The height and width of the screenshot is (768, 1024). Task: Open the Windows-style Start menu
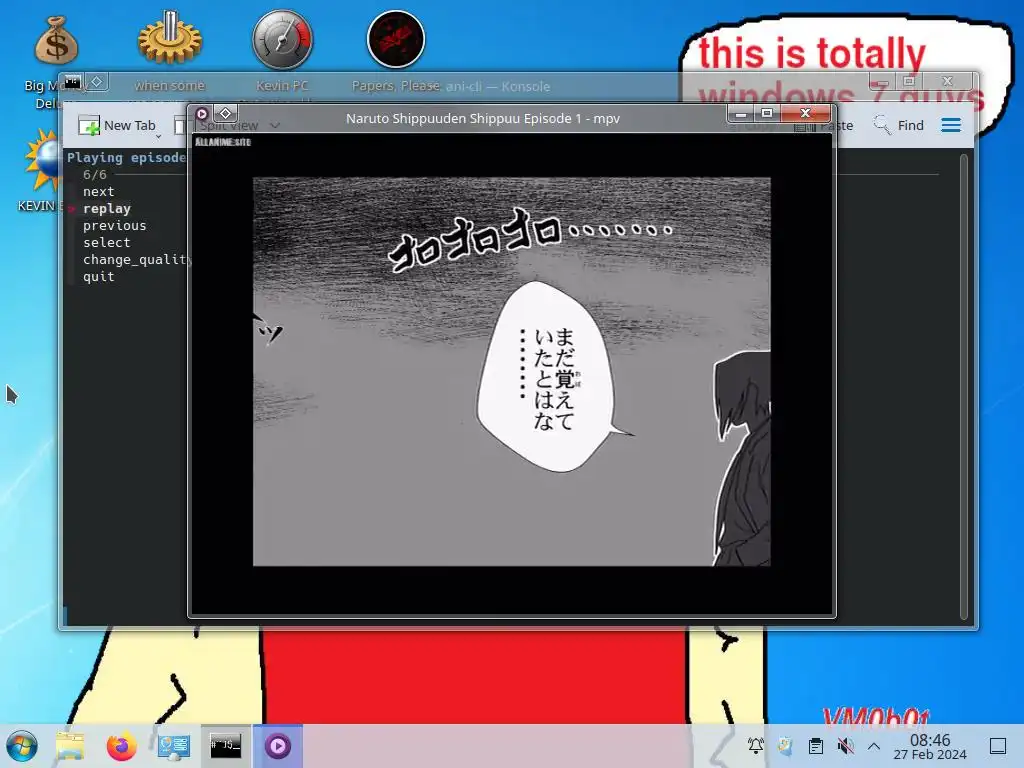click(x=22, y=746)
